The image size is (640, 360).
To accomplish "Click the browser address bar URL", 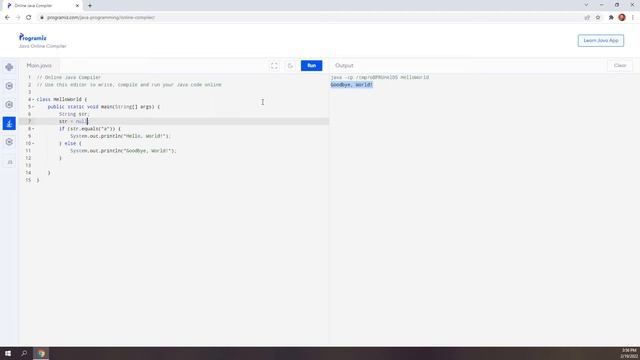I will (x=101, y=18).
